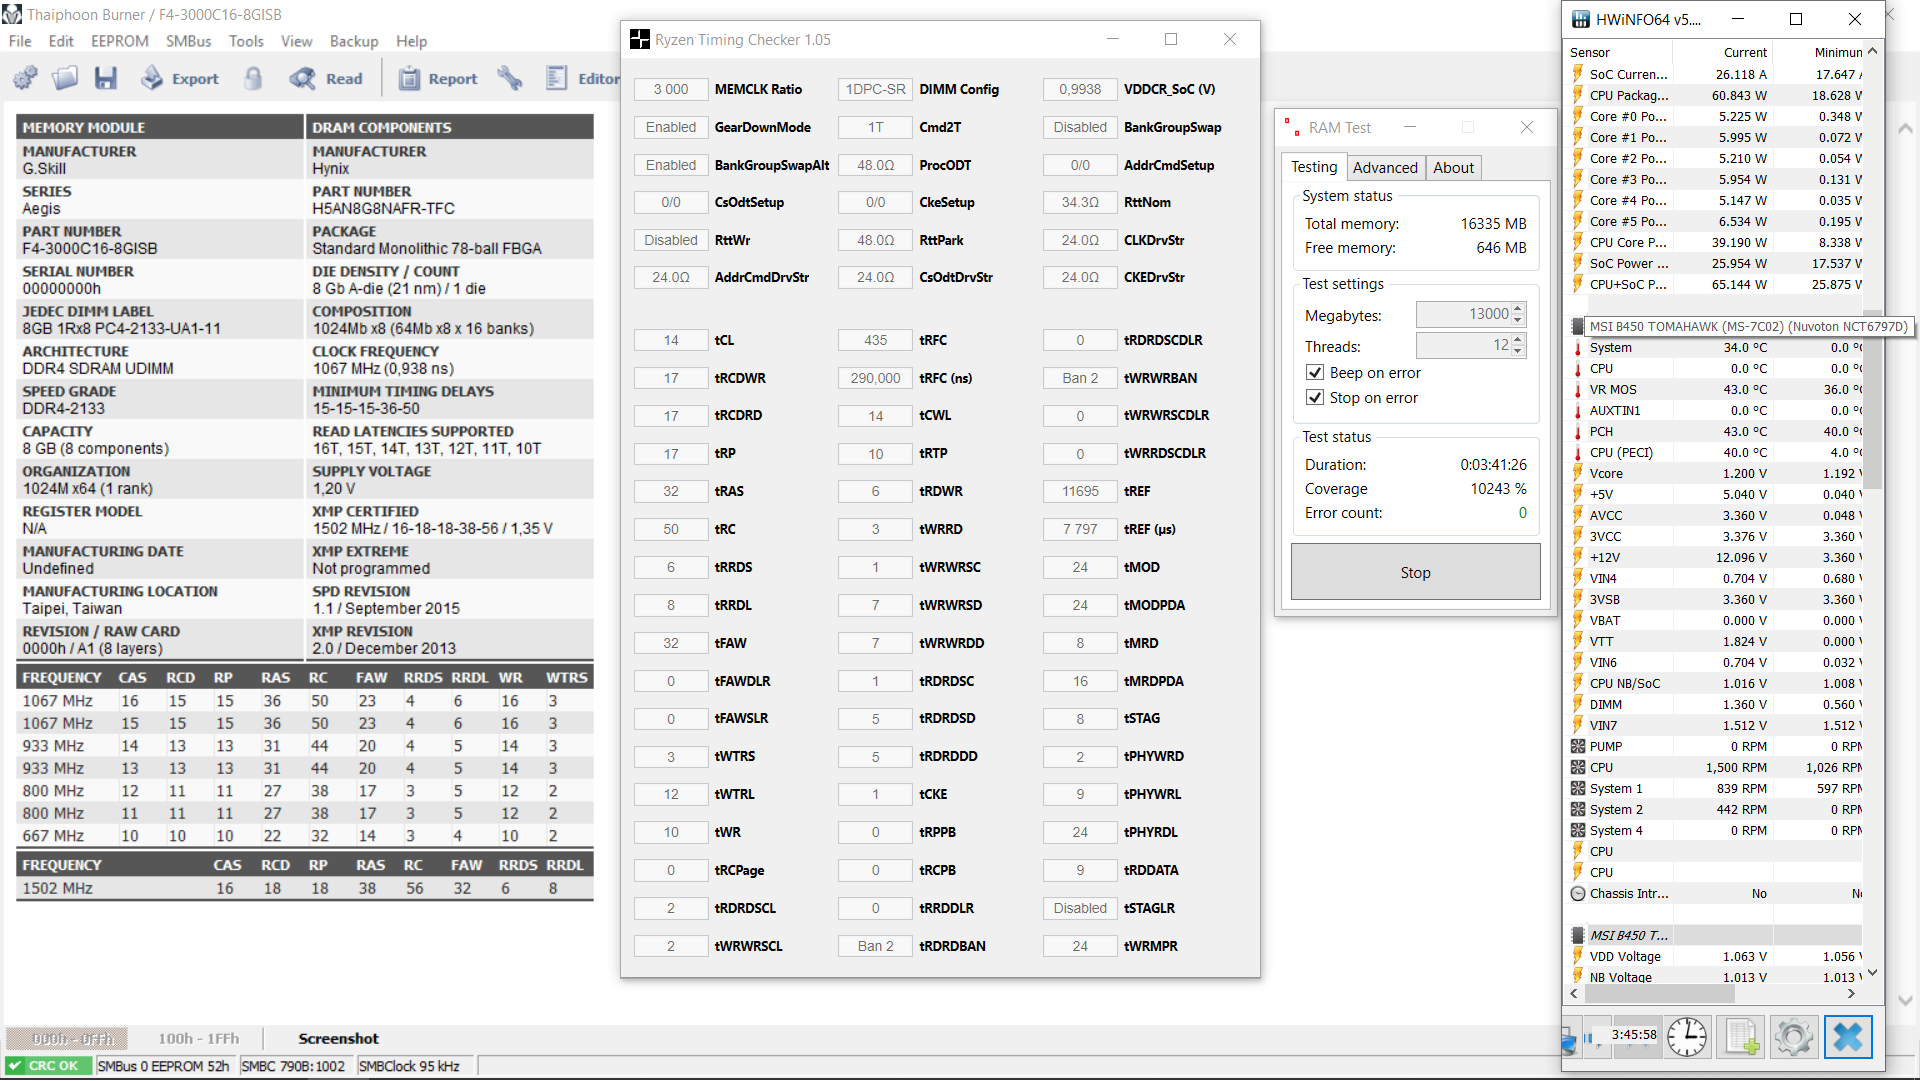Switch to the Advanced tab in RAM Test
Screen dimensions: 1920x1081
1385,168
